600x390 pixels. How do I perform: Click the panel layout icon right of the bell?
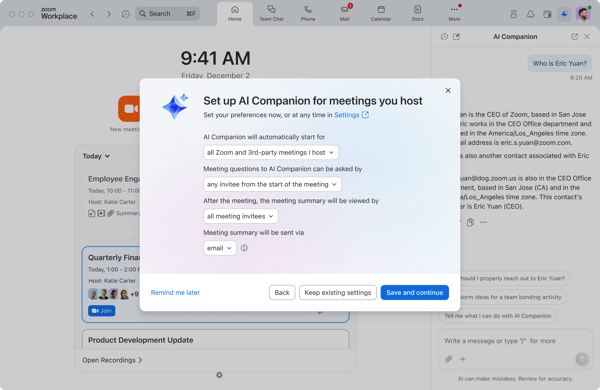pyautogui.click(x=547, y=14)
